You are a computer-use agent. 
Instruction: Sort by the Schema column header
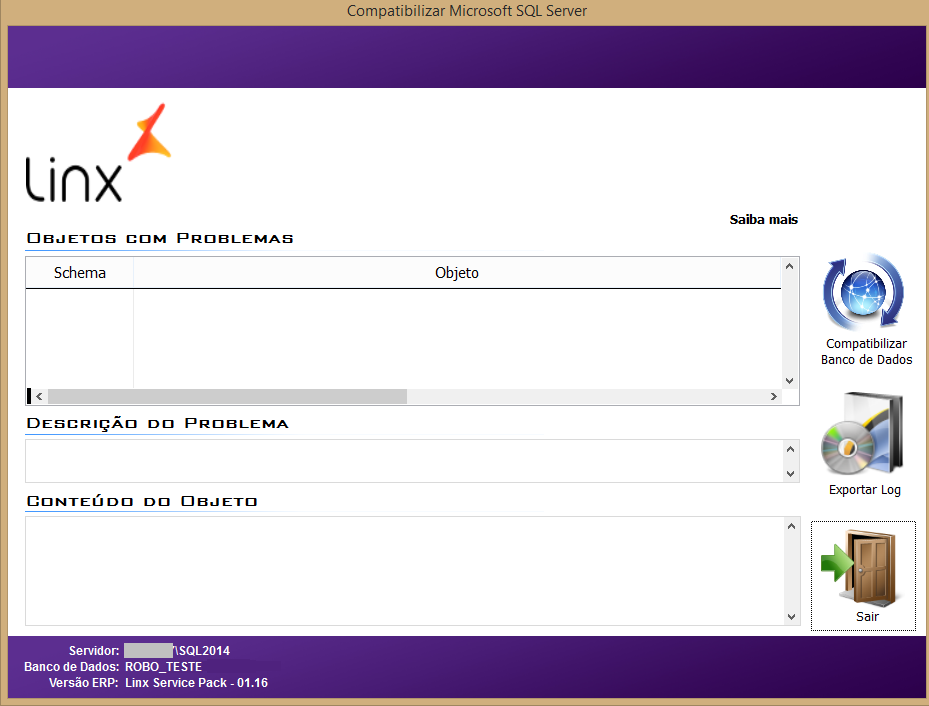(x=79, y=273)
